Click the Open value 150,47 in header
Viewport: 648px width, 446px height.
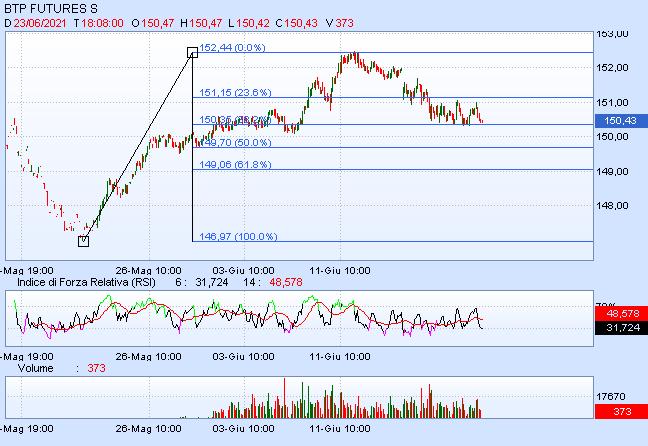[x=157, y=23]
